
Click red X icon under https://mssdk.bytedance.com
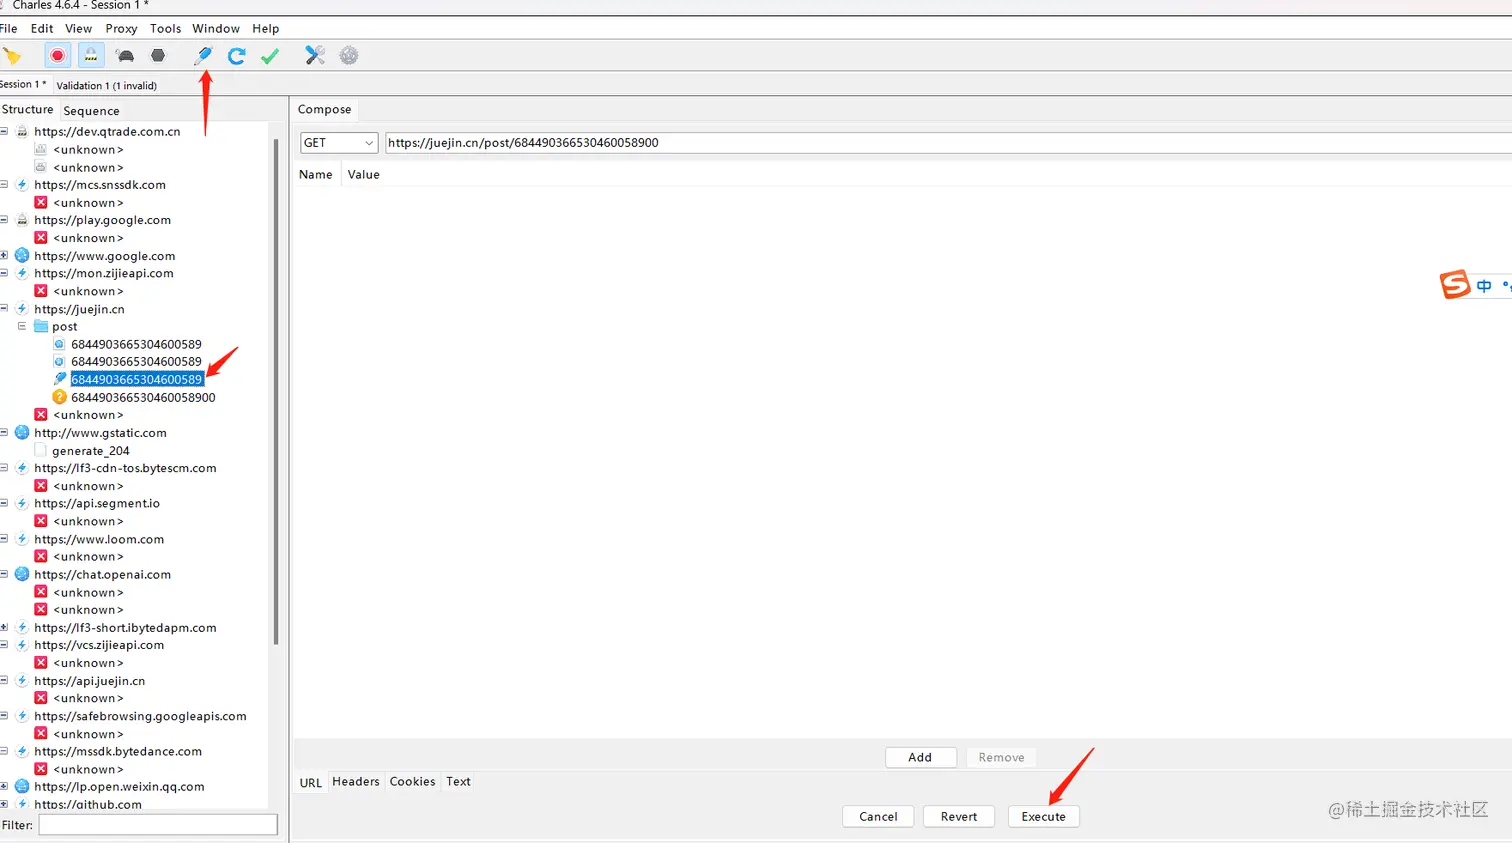pyautogui.click(x=41, y=769)
